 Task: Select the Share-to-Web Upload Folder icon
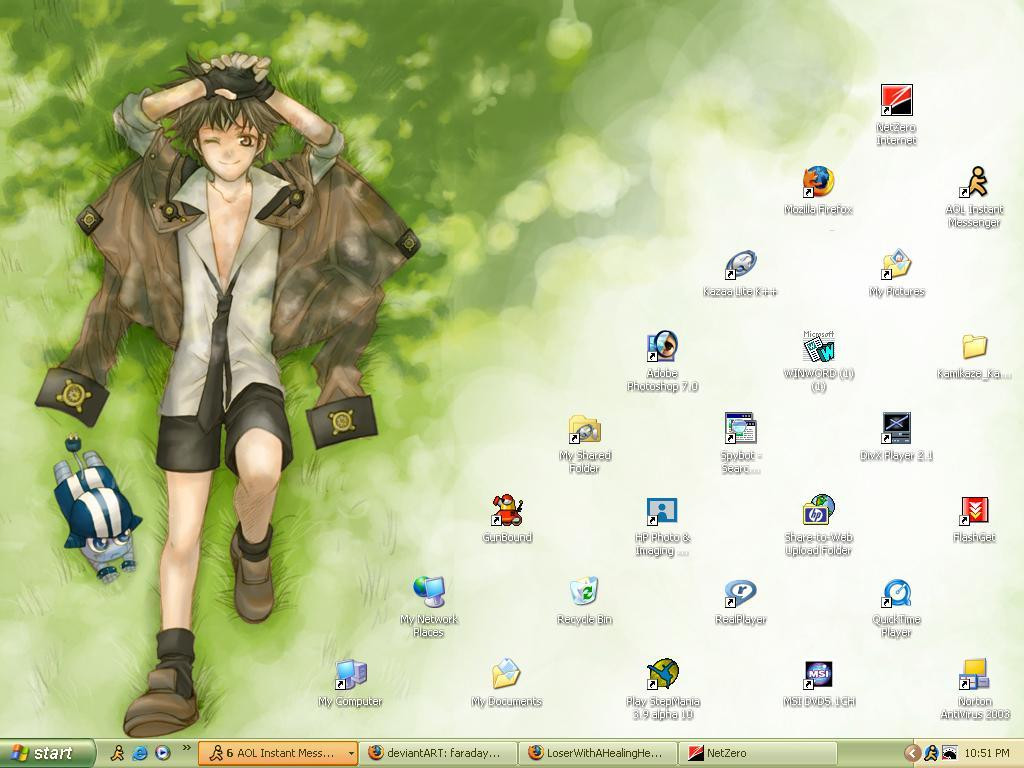[x=818, y=510]
